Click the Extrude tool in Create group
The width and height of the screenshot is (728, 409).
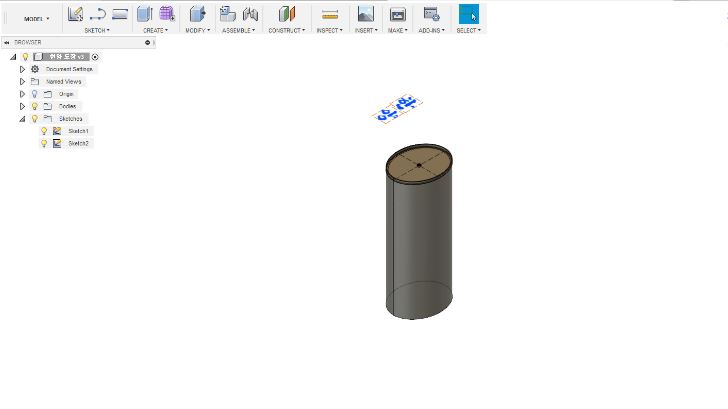[x=144, y=14]
